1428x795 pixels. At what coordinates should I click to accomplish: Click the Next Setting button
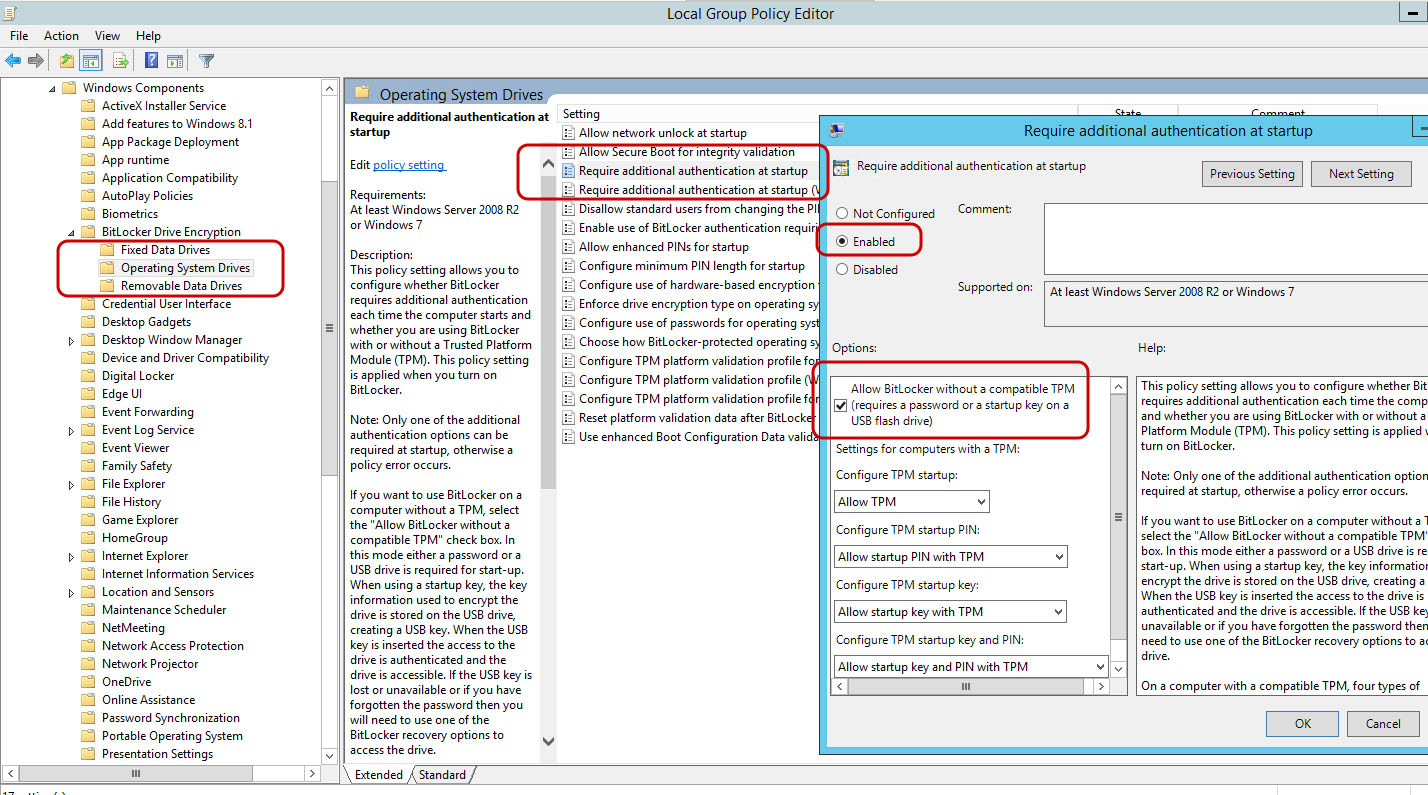[1360, 174]
